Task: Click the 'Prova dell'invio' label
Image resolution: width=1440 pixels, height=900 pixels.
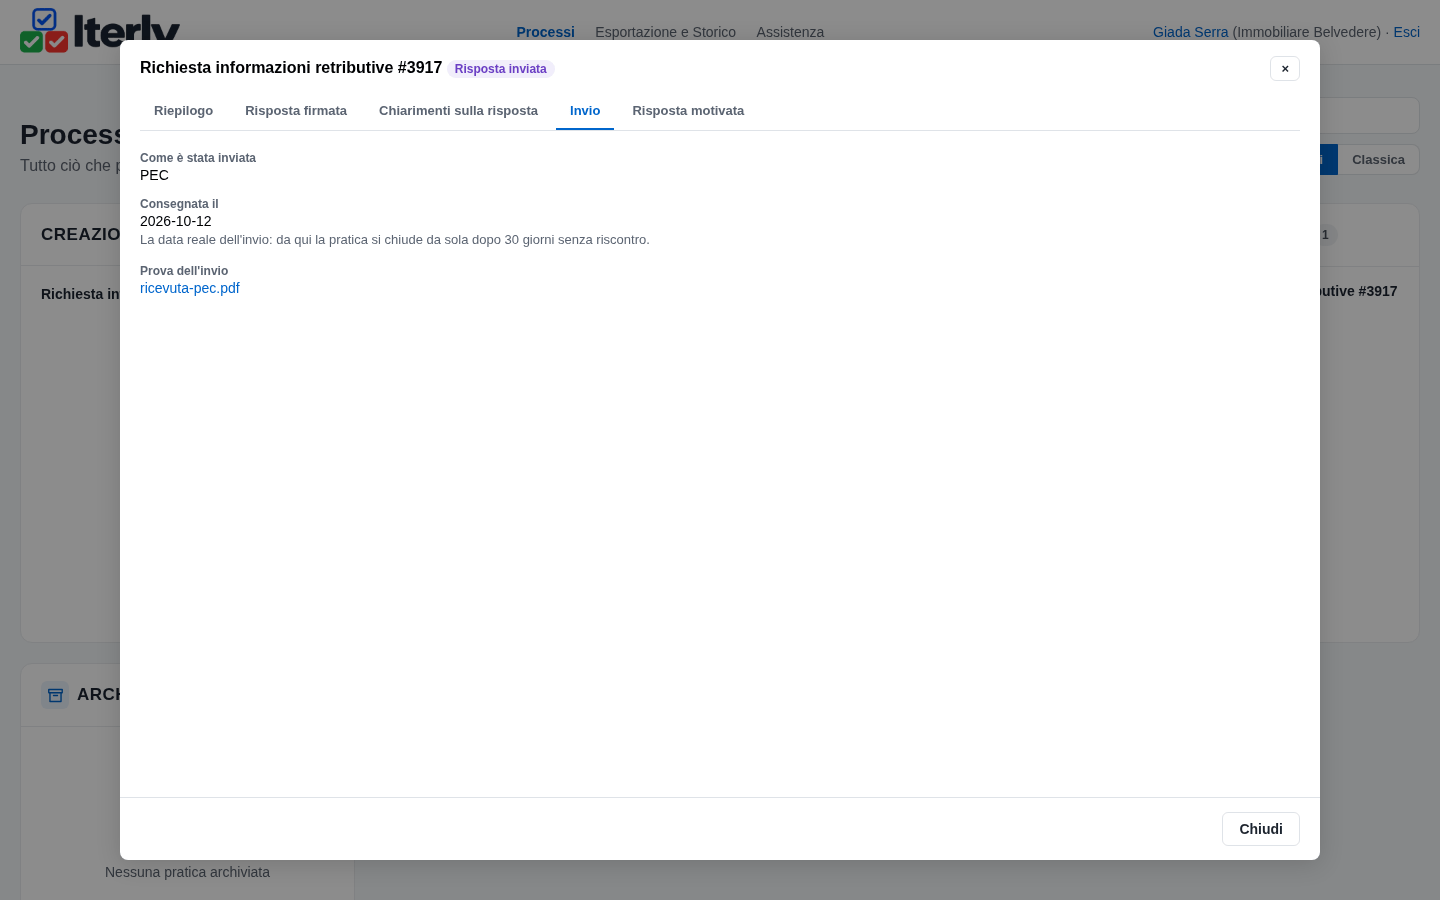Action: click(184, 271)
